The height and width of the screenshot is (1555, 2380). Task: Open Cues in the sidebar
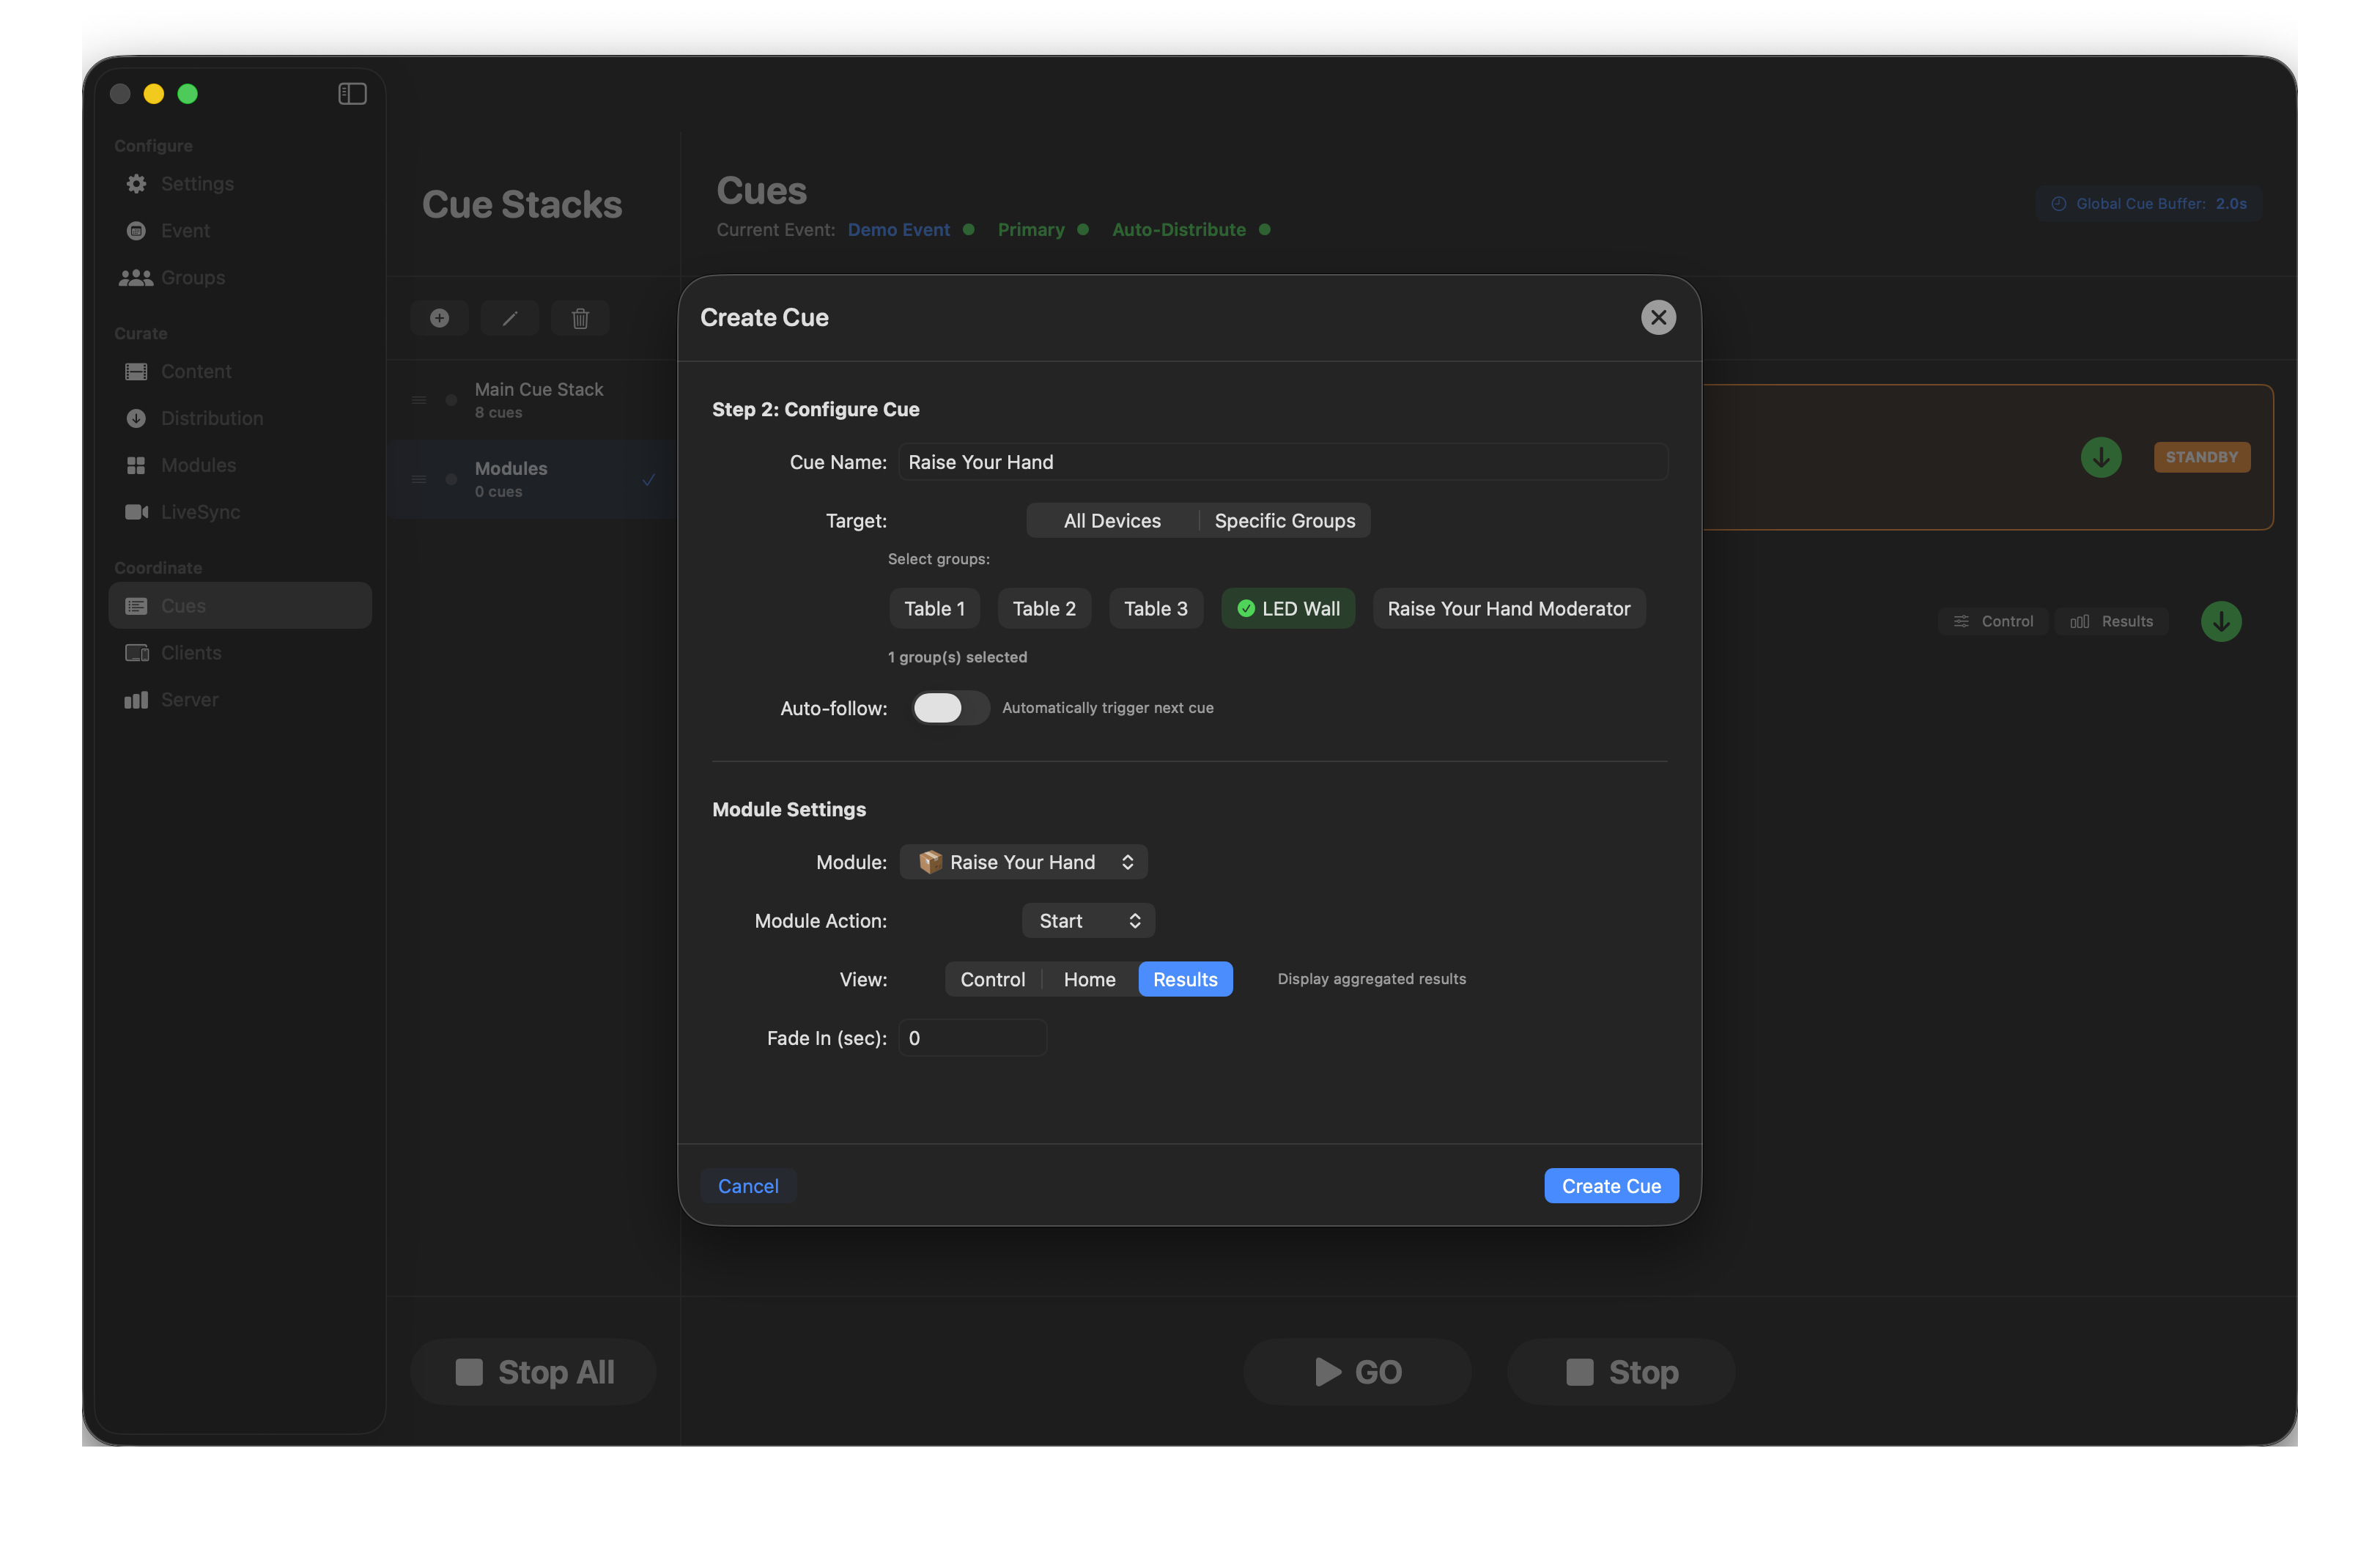click(240, 606)
